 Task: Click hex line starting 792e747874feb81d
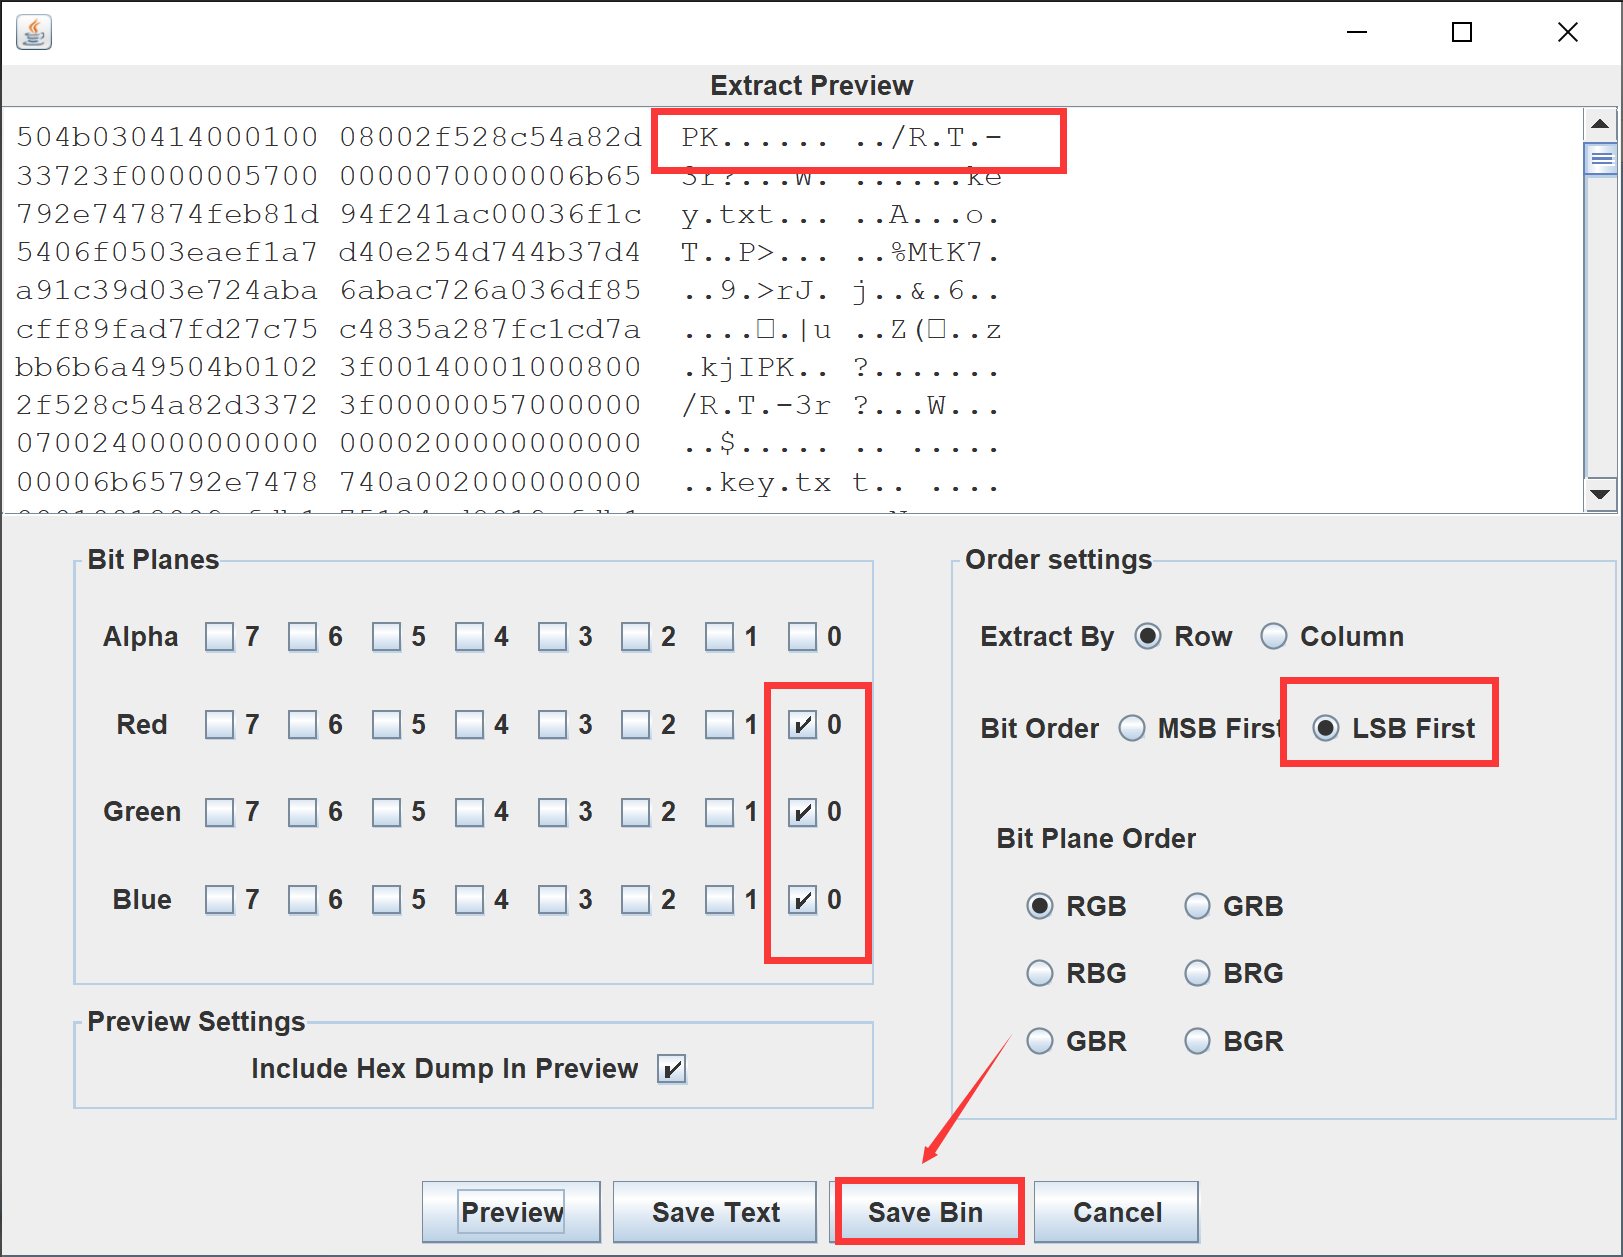pyautogui.click(x=509, y=214)
